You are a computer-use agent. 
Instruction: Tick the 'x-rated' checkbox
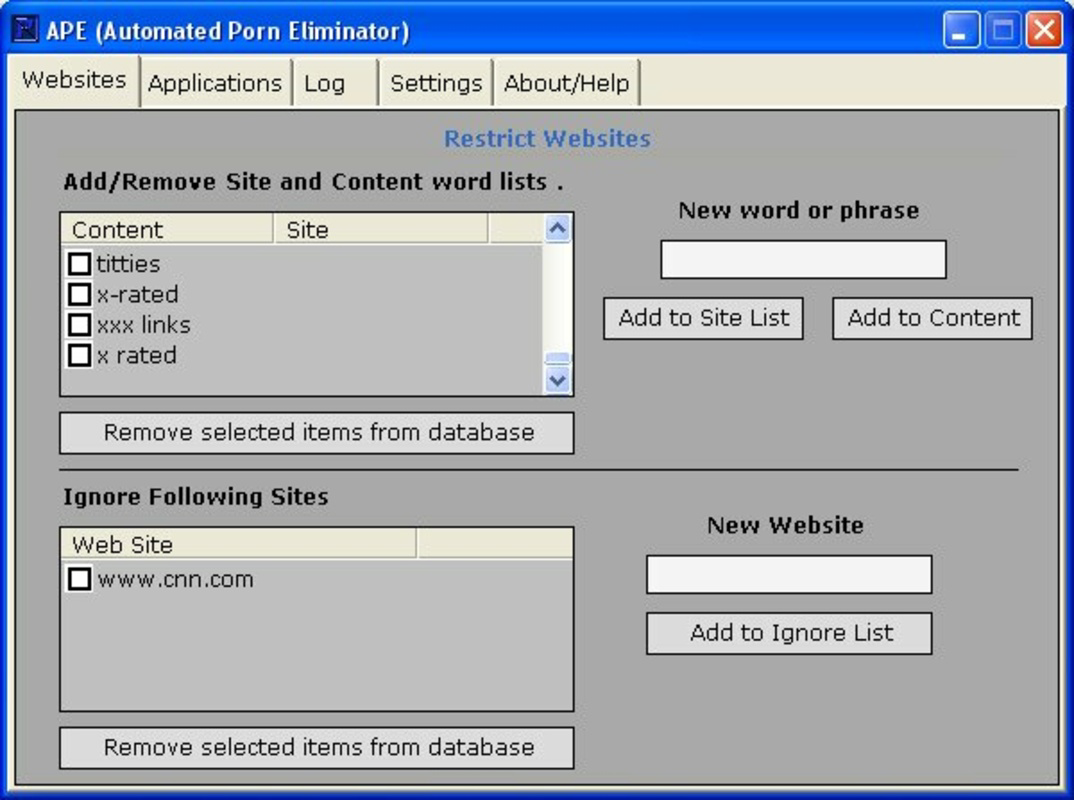[79, 295]
